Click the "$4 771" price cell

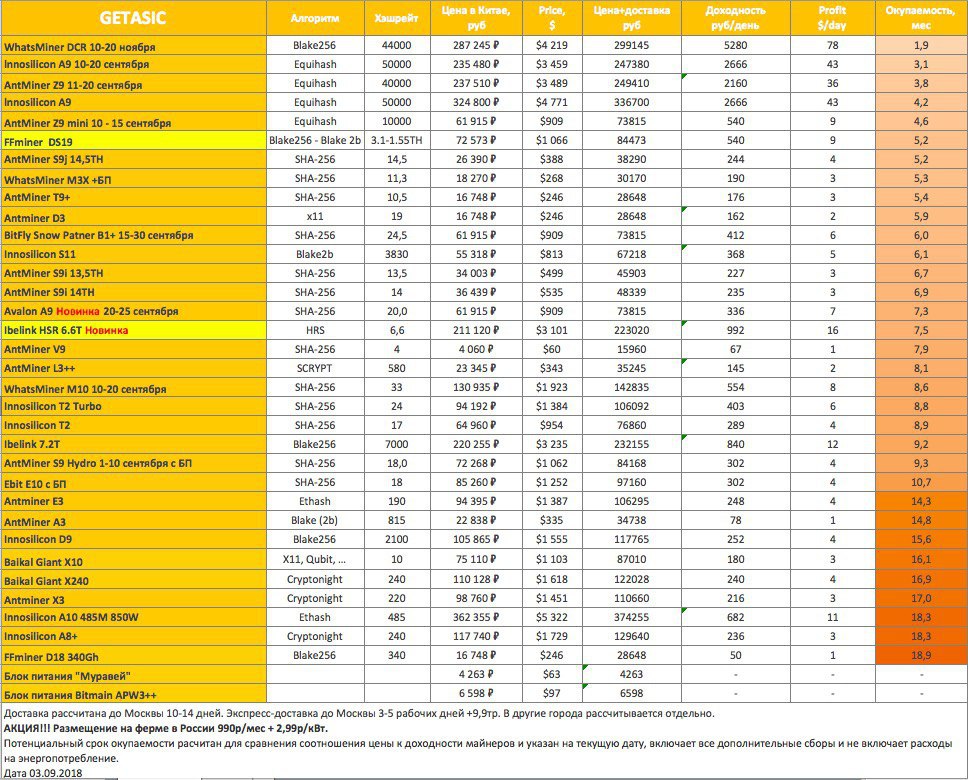552,103
